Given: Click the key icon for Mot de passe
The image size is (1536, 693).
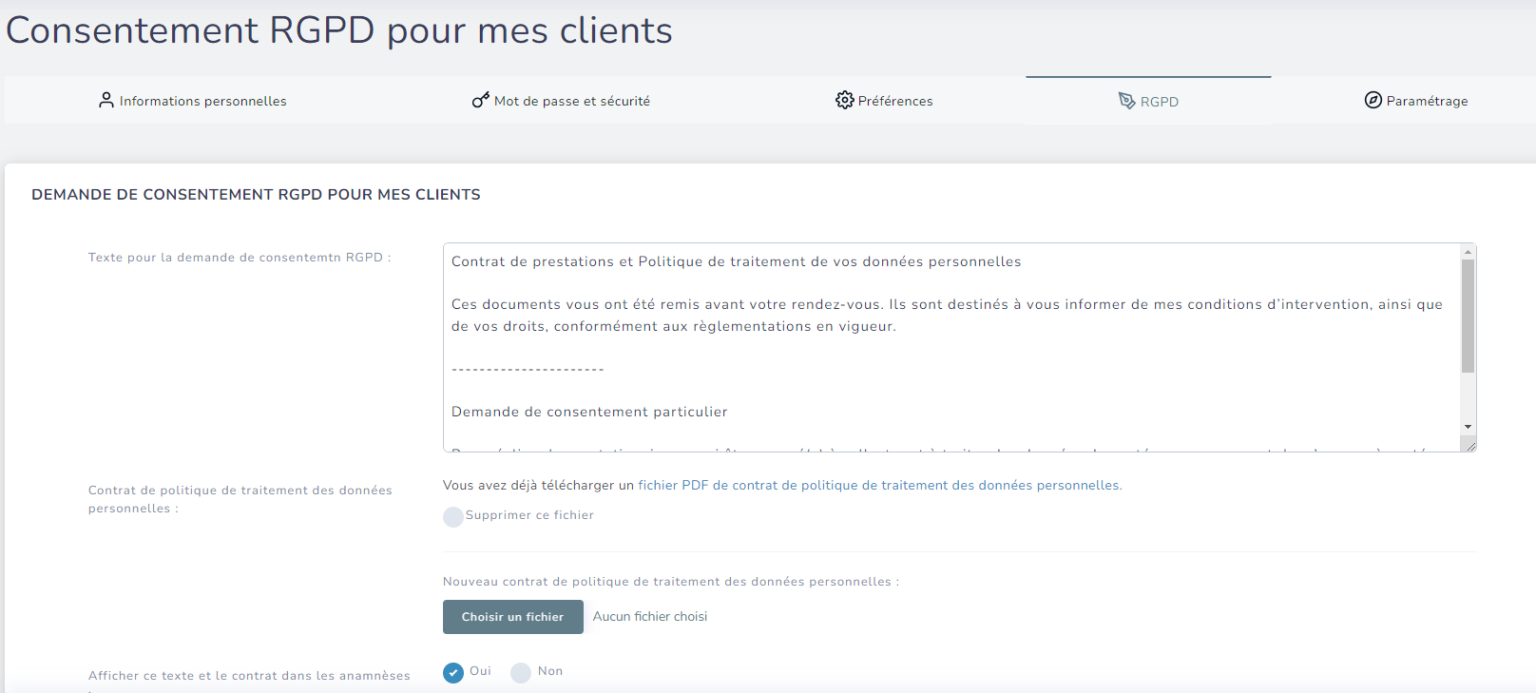Looking at the screenshot, I should [x=481, y=101].
